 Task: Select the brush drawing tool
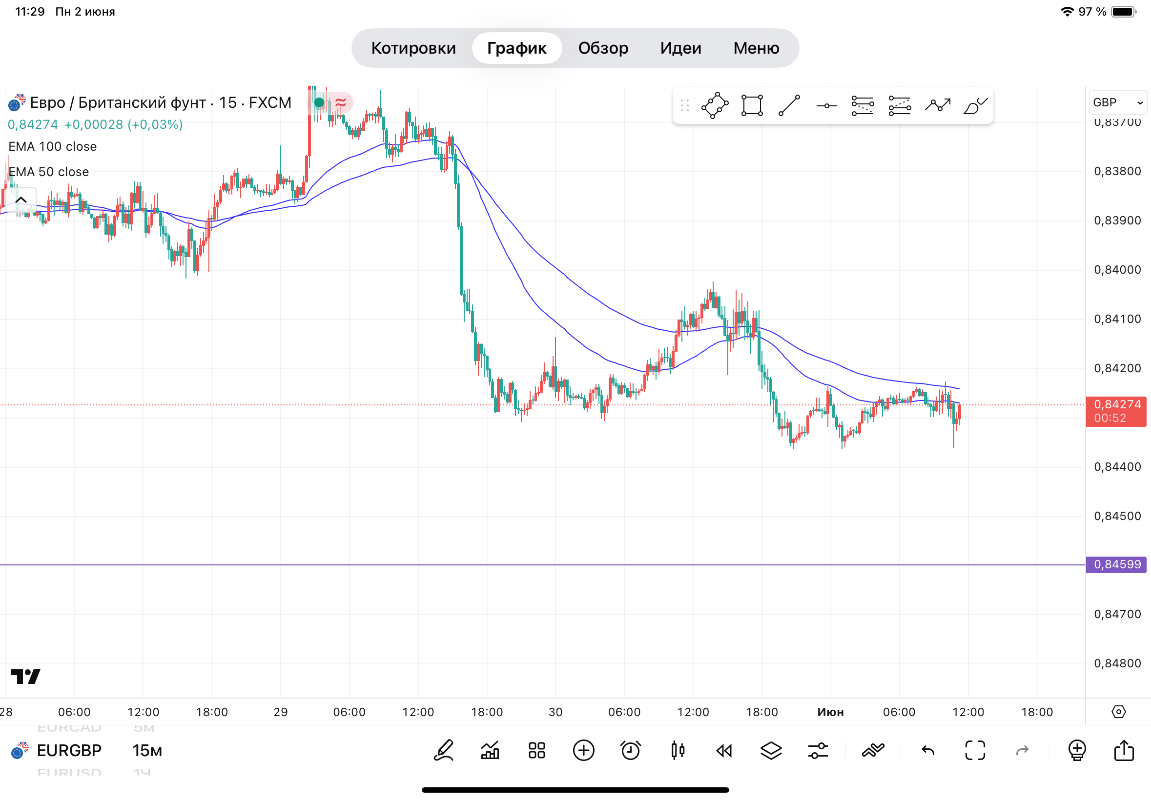[x=976, y=106]
